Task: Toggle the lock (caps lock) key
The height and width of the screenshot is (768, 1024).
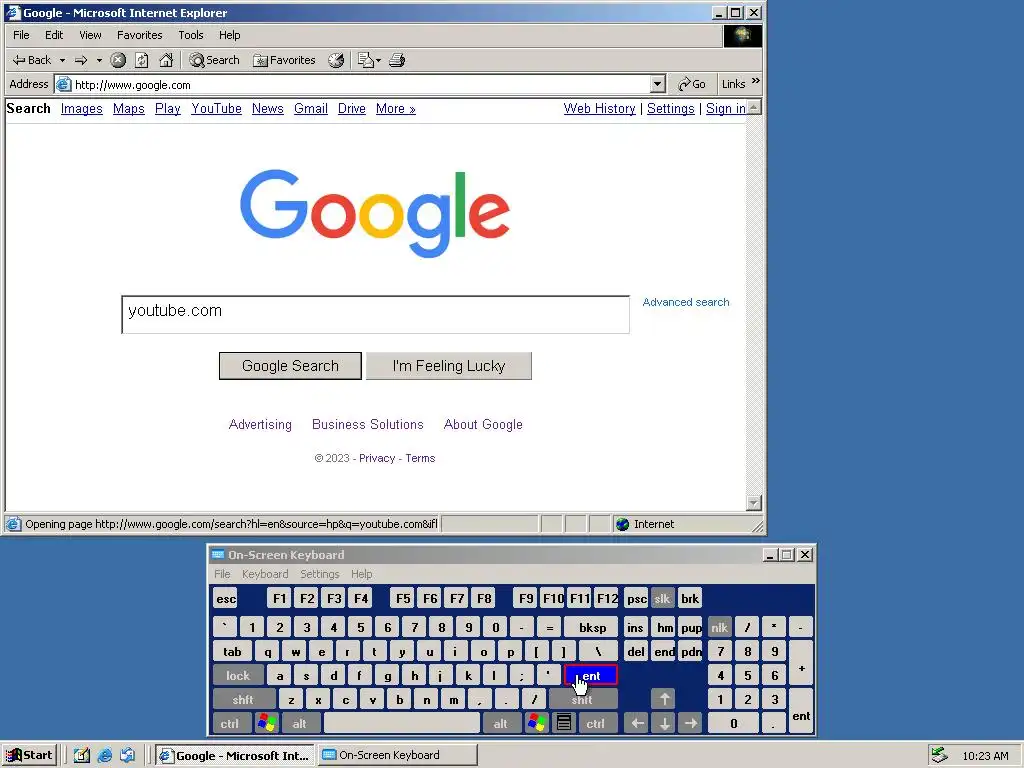Action: (x=238, y=676)
